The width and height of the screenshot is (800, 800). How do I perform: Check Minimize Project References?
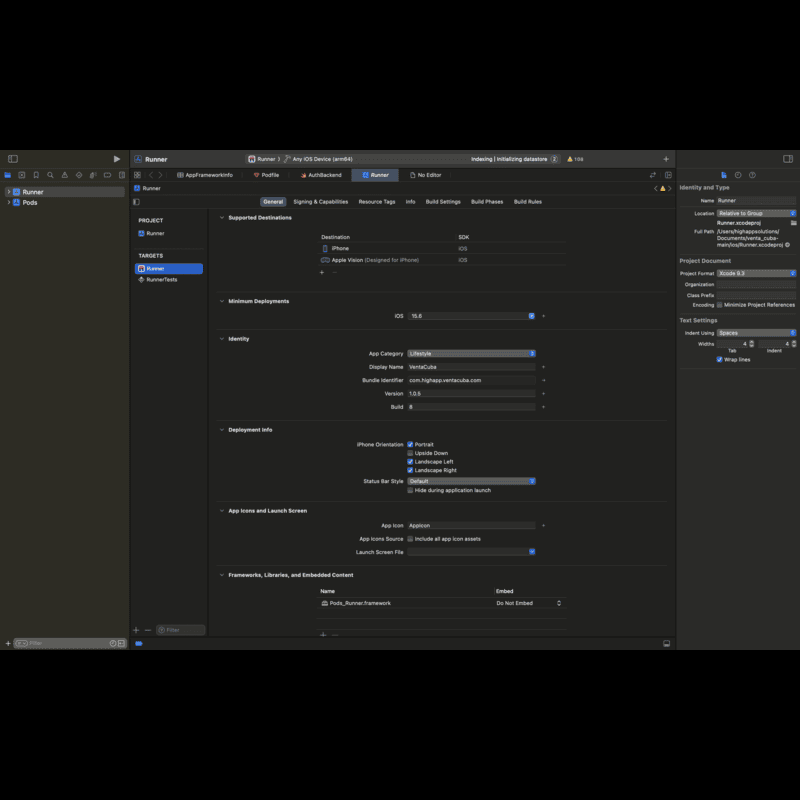tap(719, 305)
